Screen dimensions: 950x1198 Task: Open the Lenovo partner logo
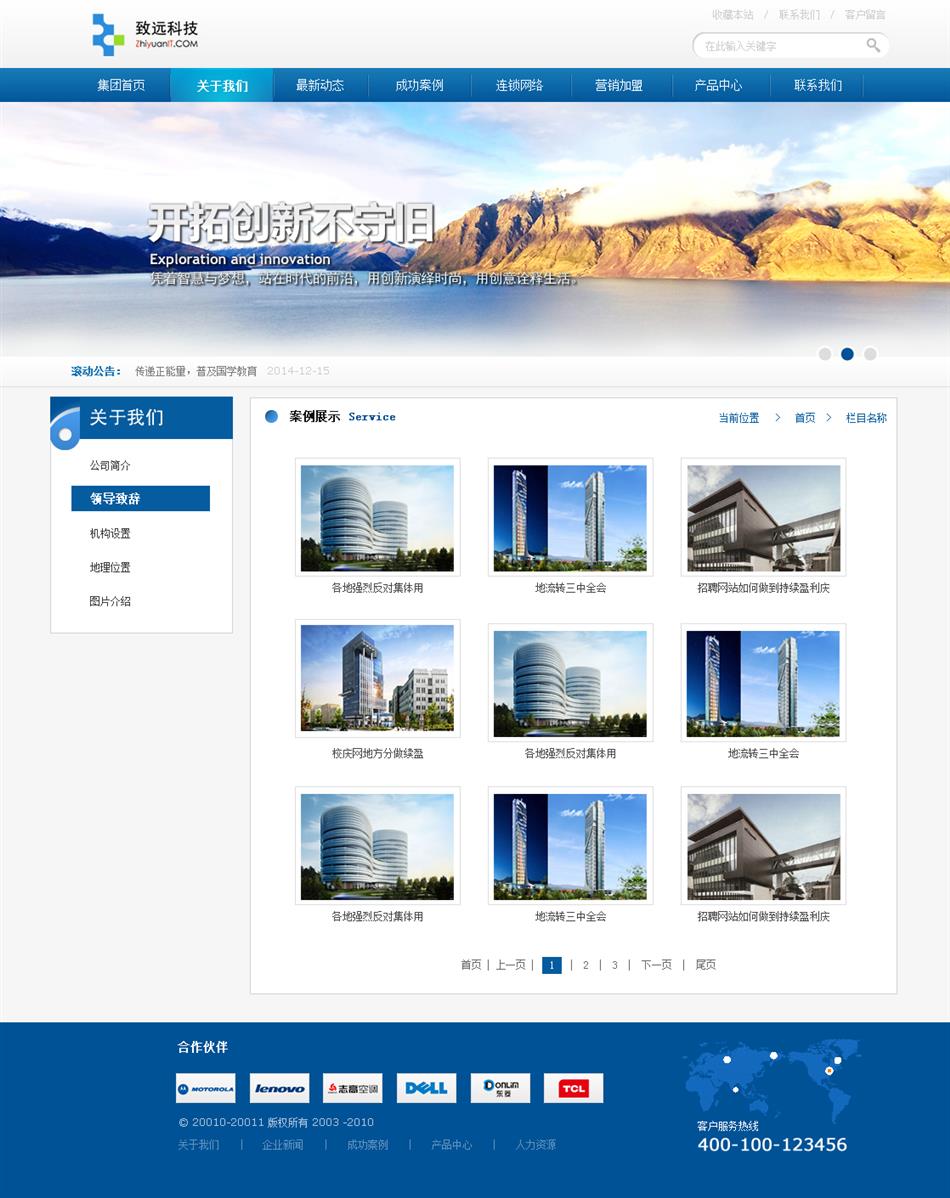pyautogui.click(x=279, y=1088)
